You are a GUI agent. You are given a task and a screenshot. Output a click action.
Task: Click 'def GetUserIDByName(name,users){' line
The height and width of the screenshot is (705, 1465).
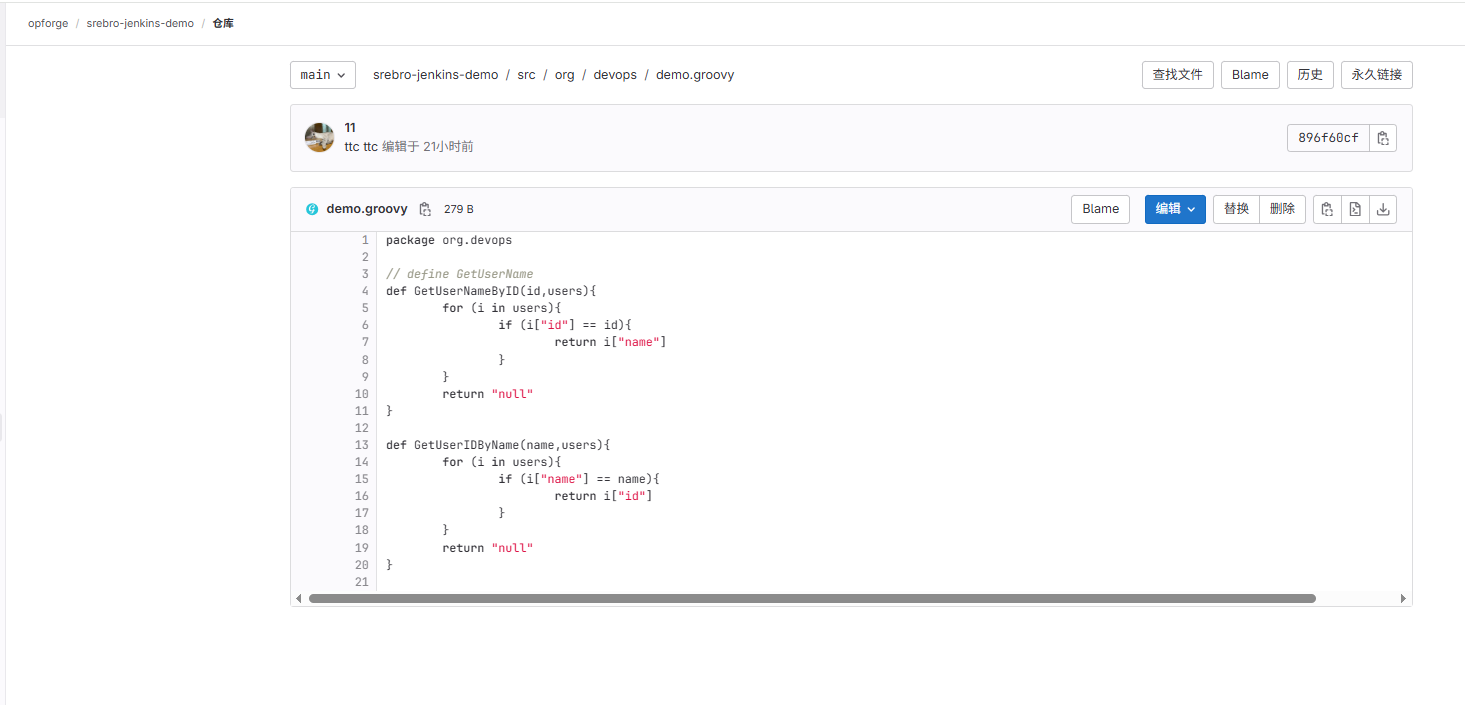click(x=498, y=445)
